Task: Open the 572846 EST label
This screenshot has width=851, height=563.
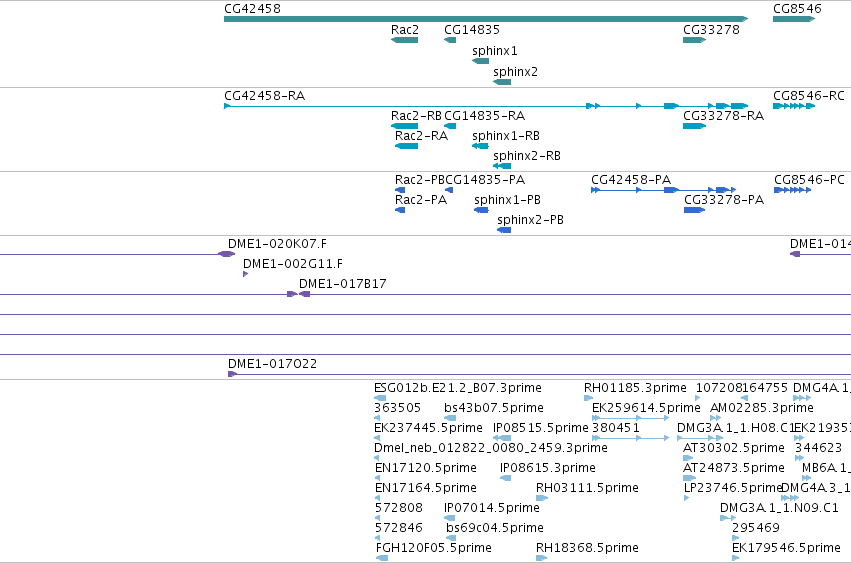Action: coord(399,528)
